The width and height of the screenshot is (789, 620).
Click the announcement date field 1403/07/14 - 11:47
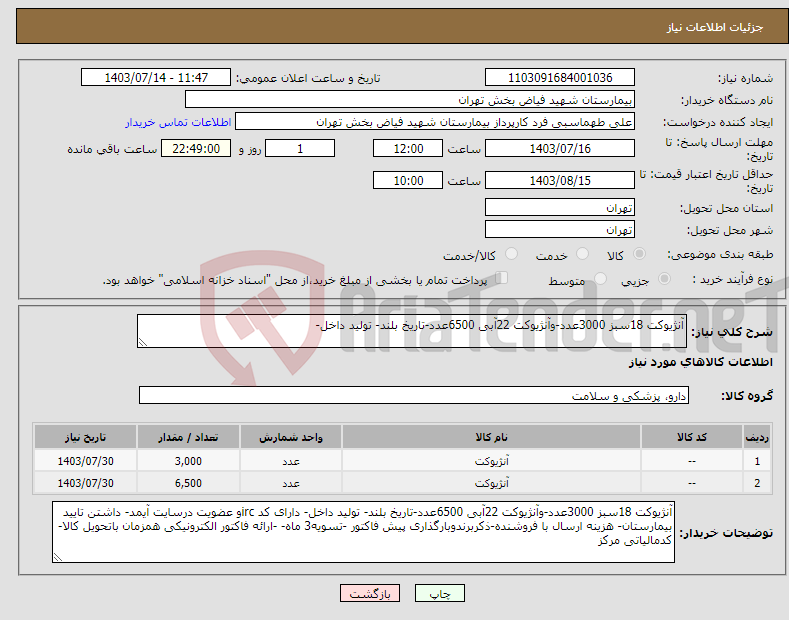156,78
